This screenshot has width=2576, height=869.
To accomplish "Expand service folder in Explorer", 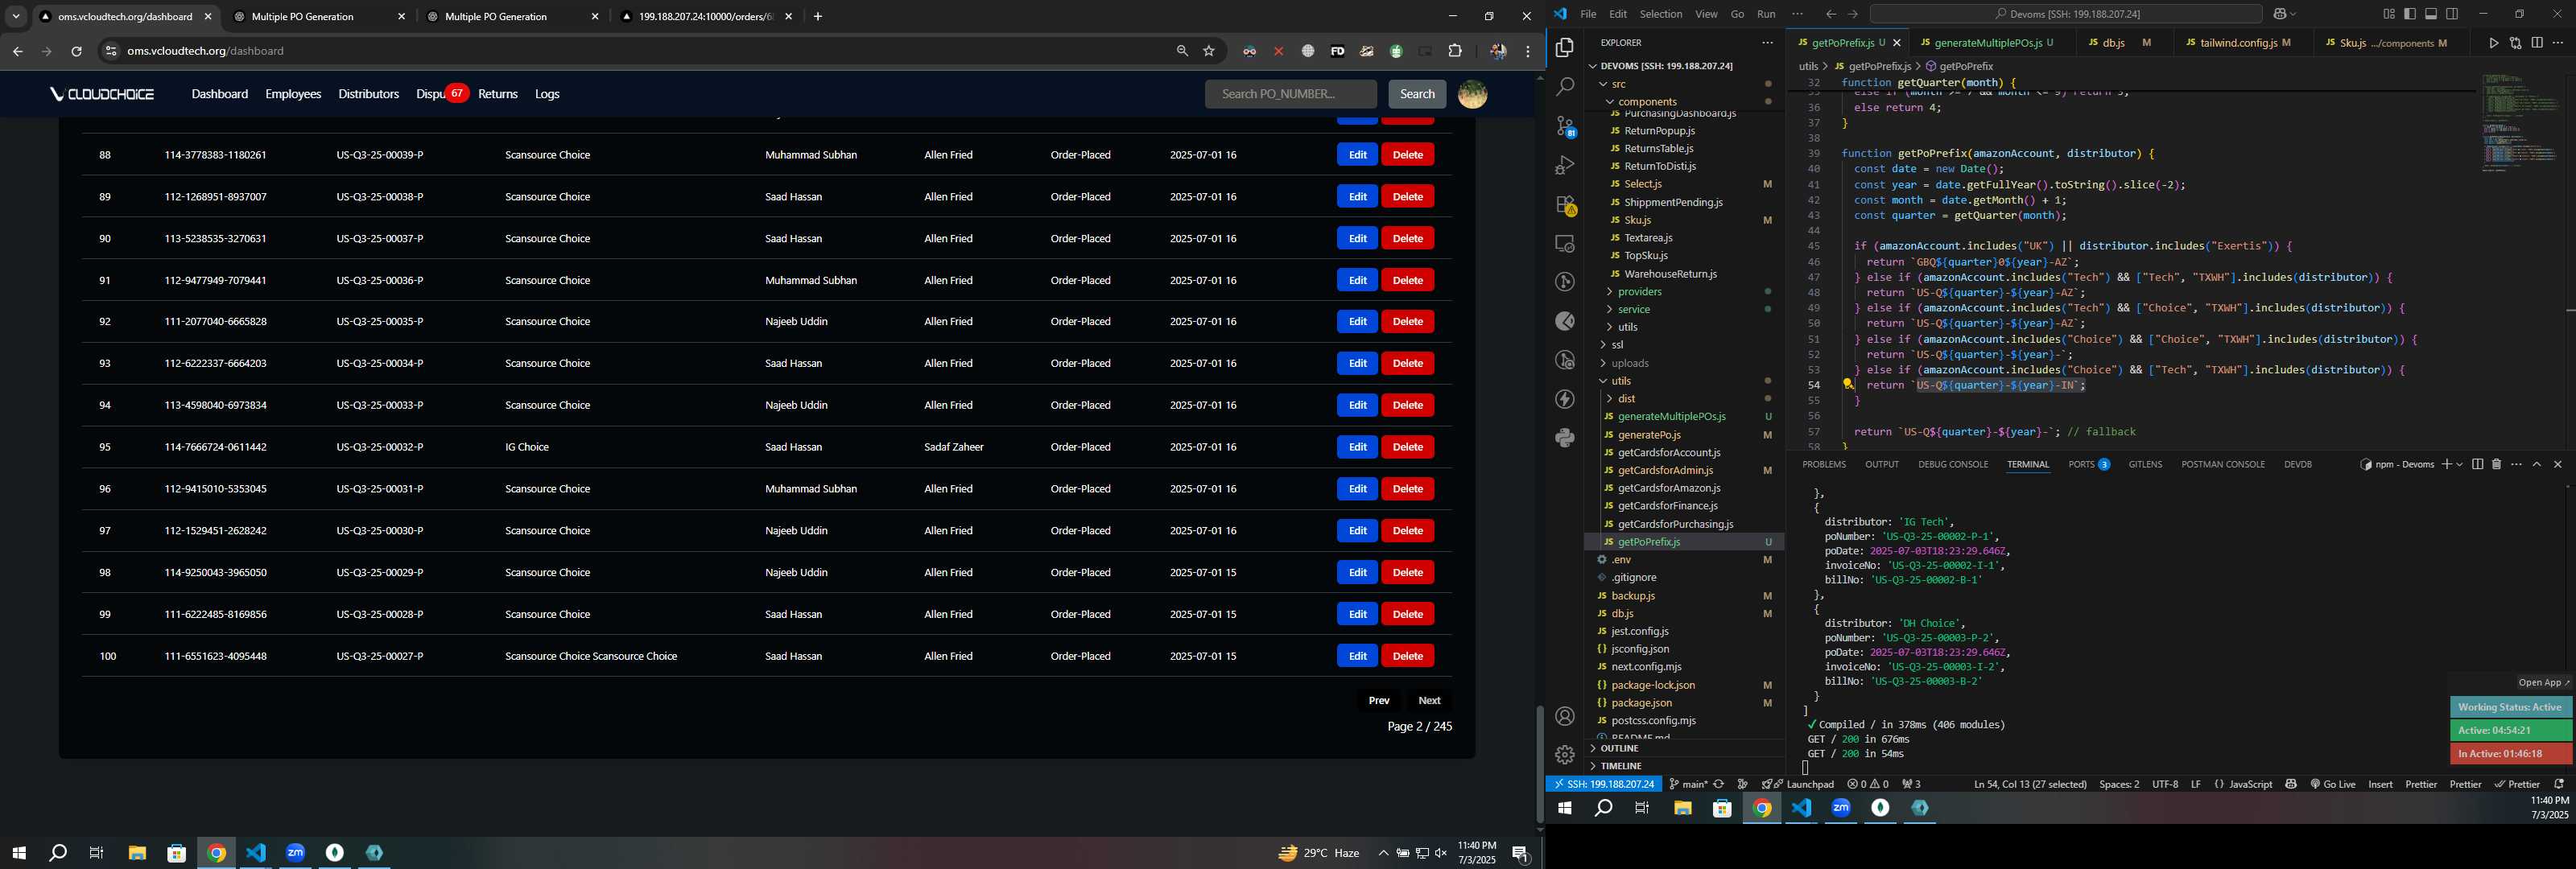I will pyautogui.click(x=1610, y=309).
